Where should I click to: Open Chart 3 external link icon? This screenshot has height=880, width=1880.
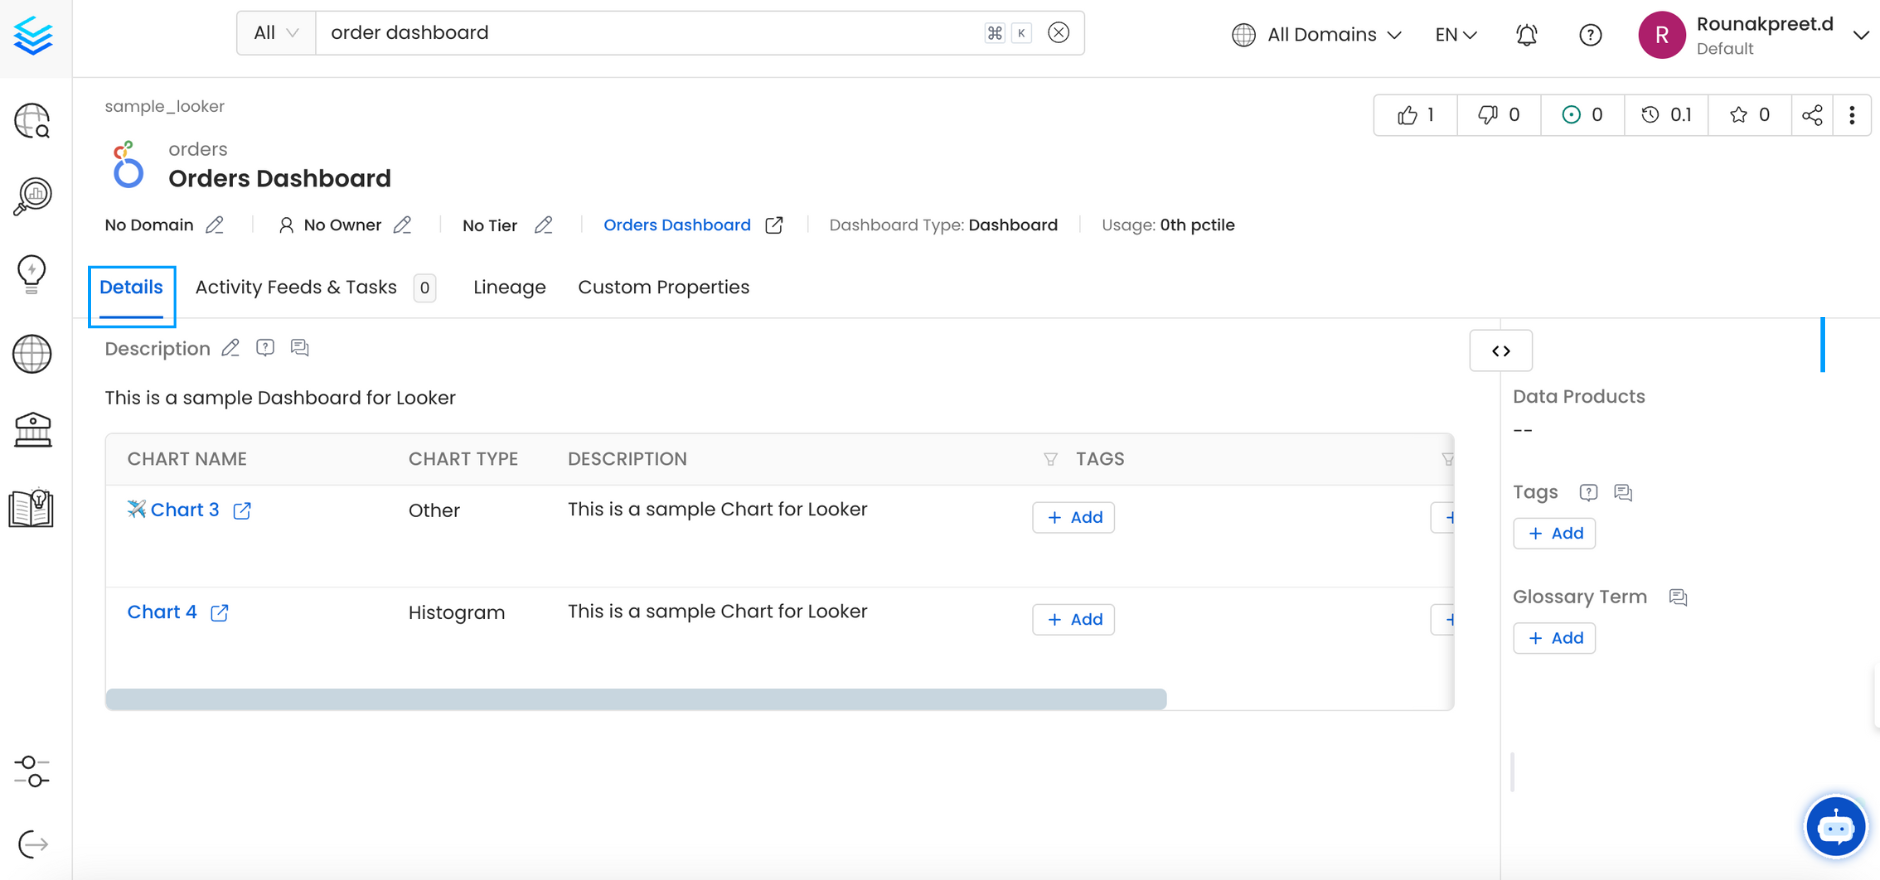tap(242, 511)
